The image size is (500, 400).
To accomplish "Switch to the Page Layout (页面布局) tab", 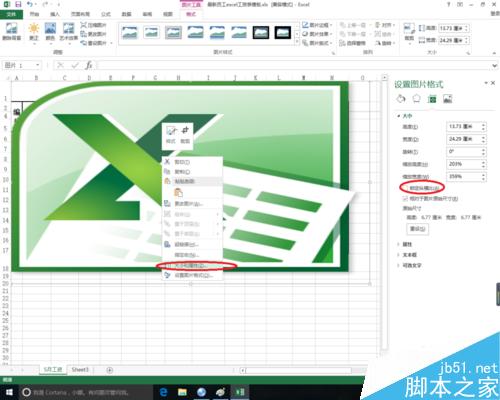I will [x=80, y=14].
